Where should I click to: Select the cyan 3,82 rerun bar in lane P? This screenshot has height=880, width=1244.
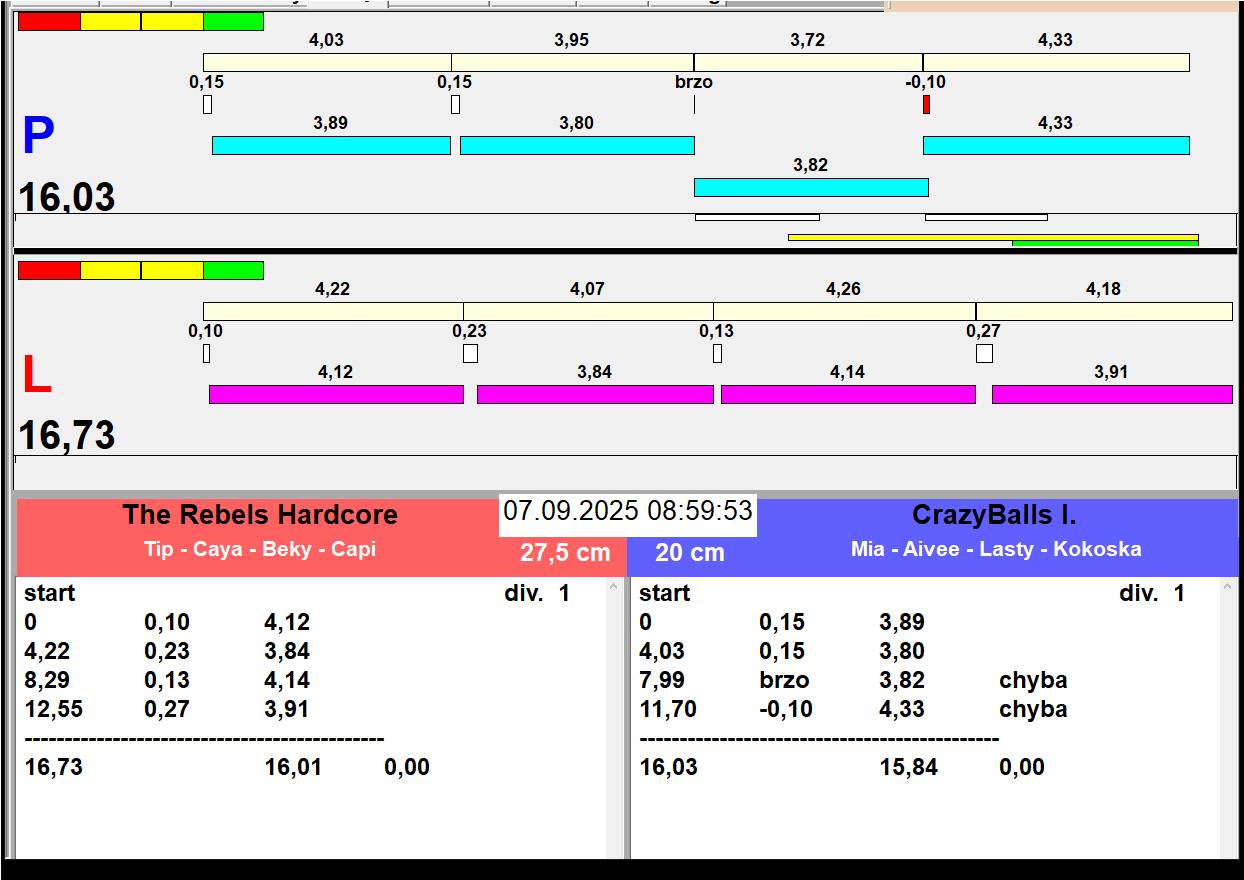(x=811, y=187)
